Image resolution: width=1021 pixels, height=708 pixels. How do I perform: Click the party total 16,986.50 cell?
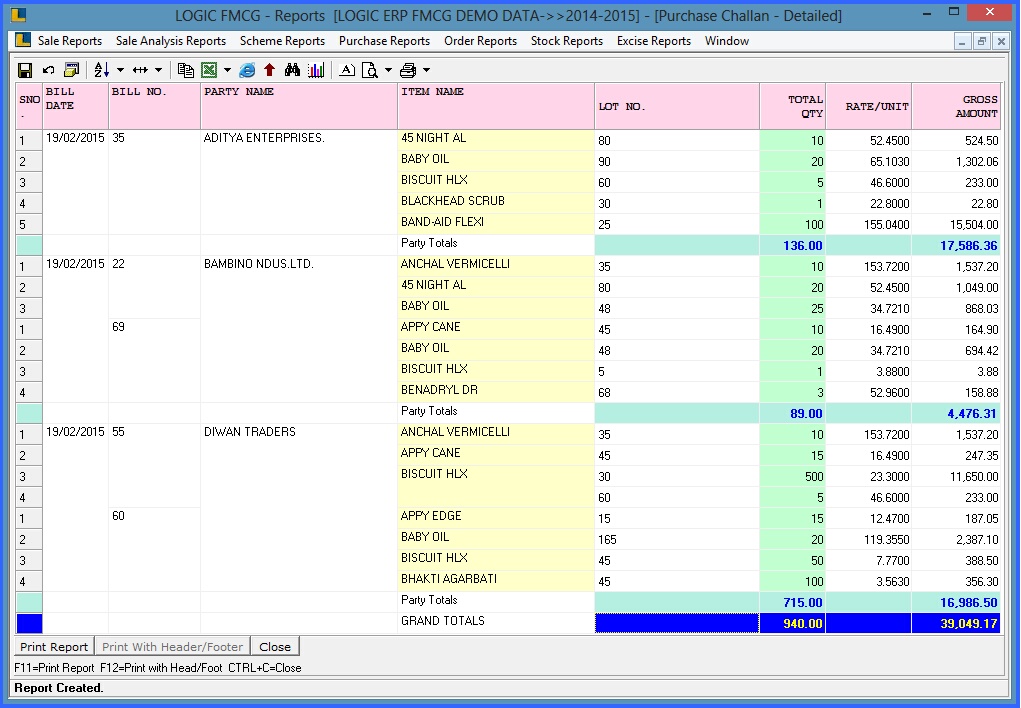(x=956, y=602)
